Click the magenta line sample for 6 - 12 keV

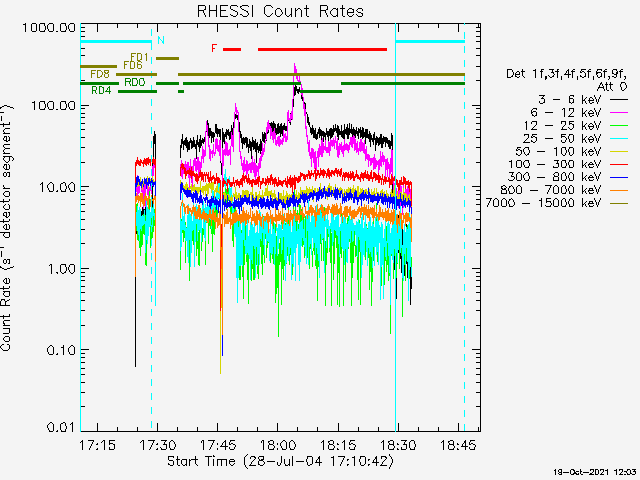[x=619, y=113]
